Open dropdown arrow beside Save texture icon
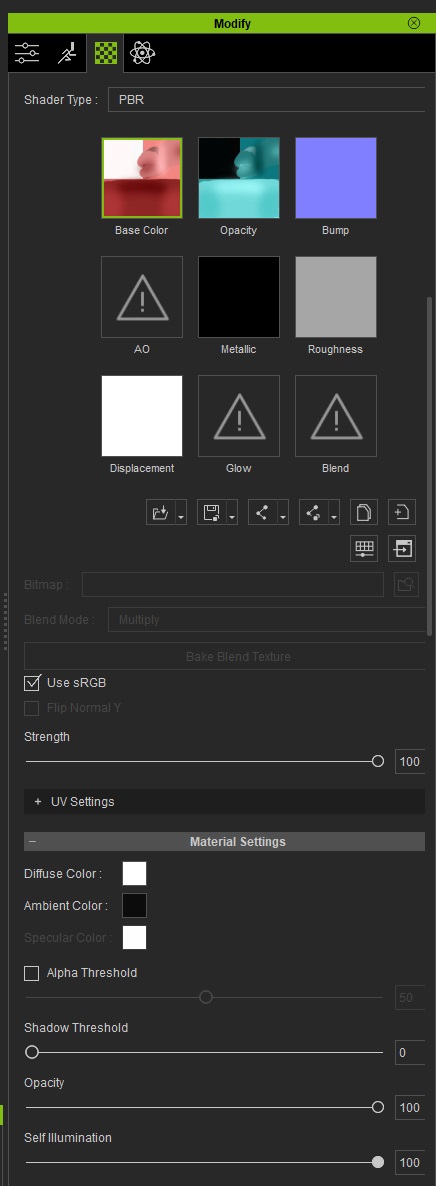 coord(232,514)
